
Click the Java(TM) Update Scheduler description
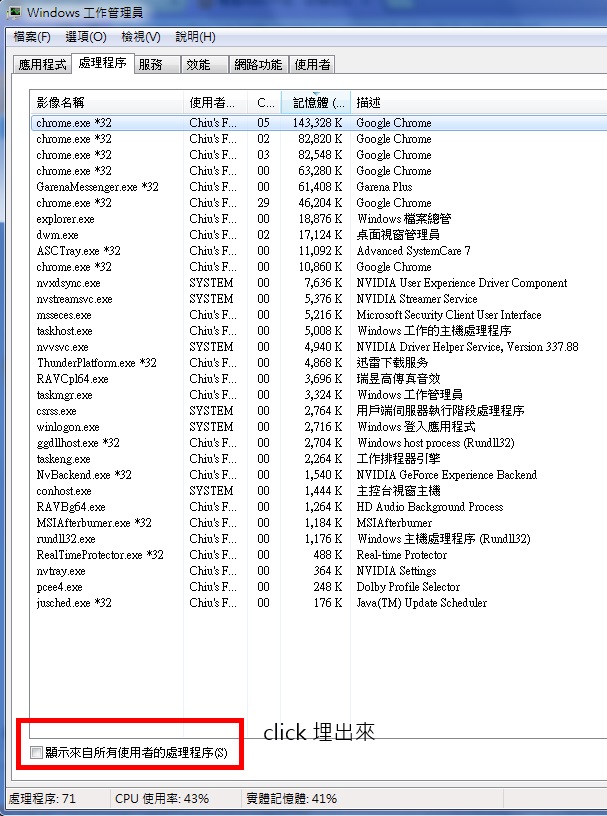(x=421, y=603)
